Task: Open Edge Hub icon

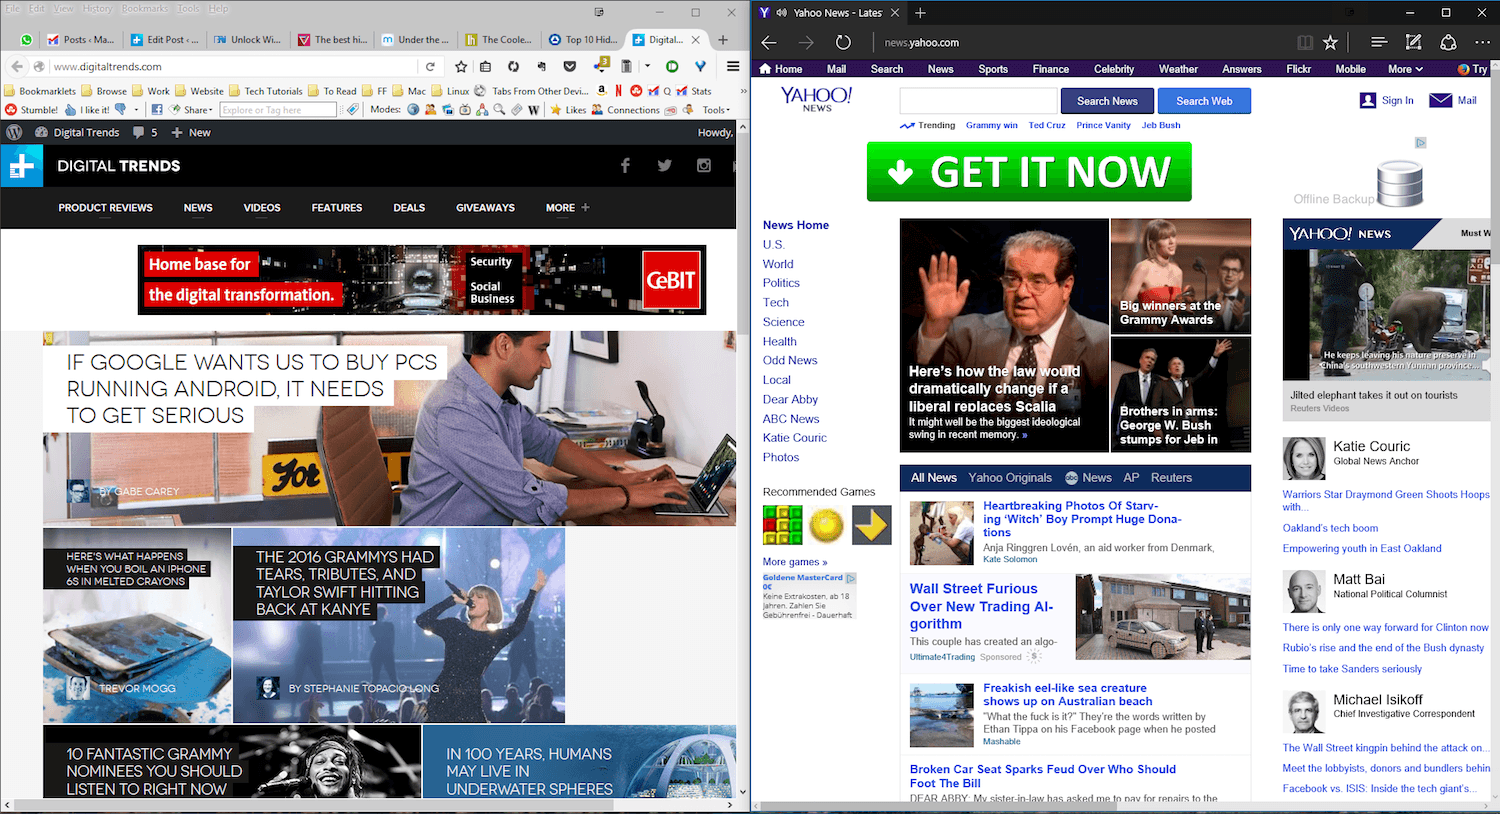Action: [x=1379, y=42]
